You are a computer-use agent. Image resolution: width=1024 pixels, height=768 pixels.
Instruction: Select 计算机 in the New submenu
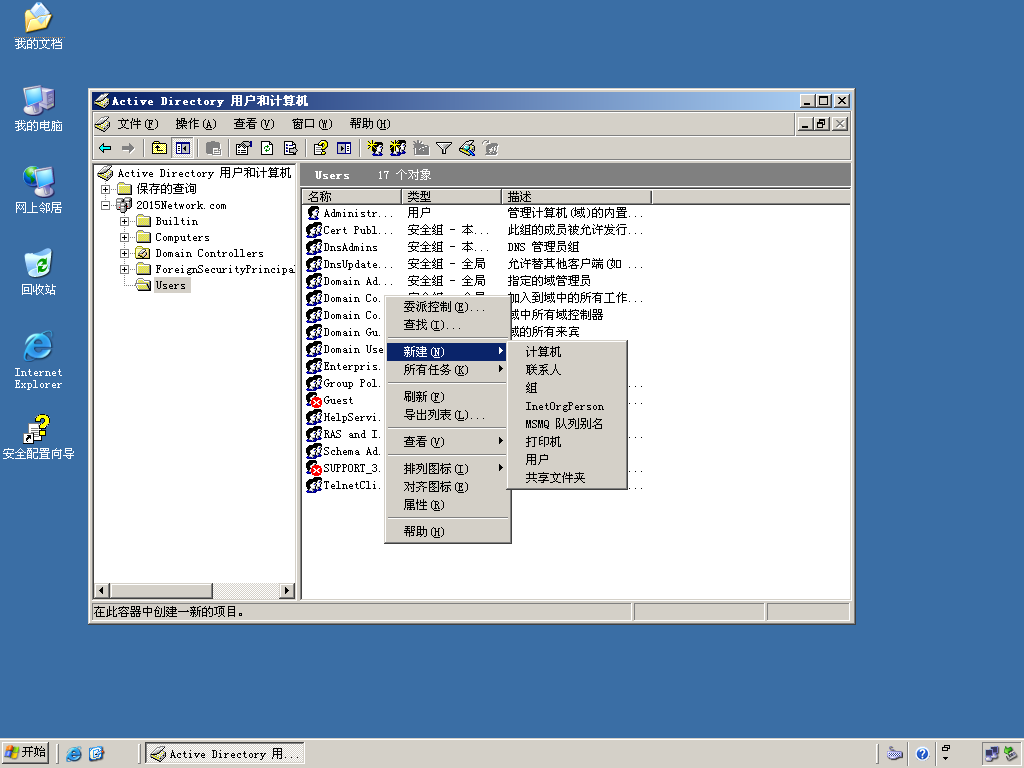[x=567, y=352]
